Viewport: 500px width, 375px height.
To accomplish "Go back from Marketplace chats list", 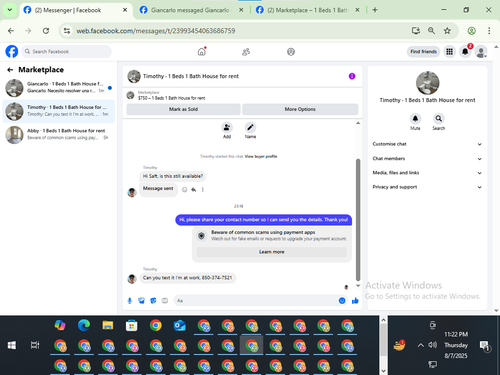I will 10,70.
